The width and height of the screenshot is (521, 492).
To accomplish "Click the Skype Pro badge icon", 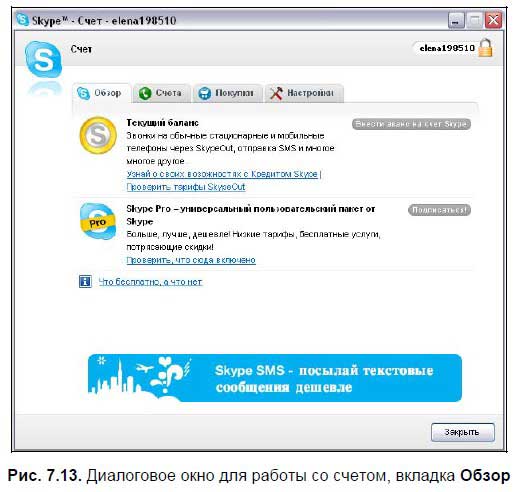I will tap(98, 221).
